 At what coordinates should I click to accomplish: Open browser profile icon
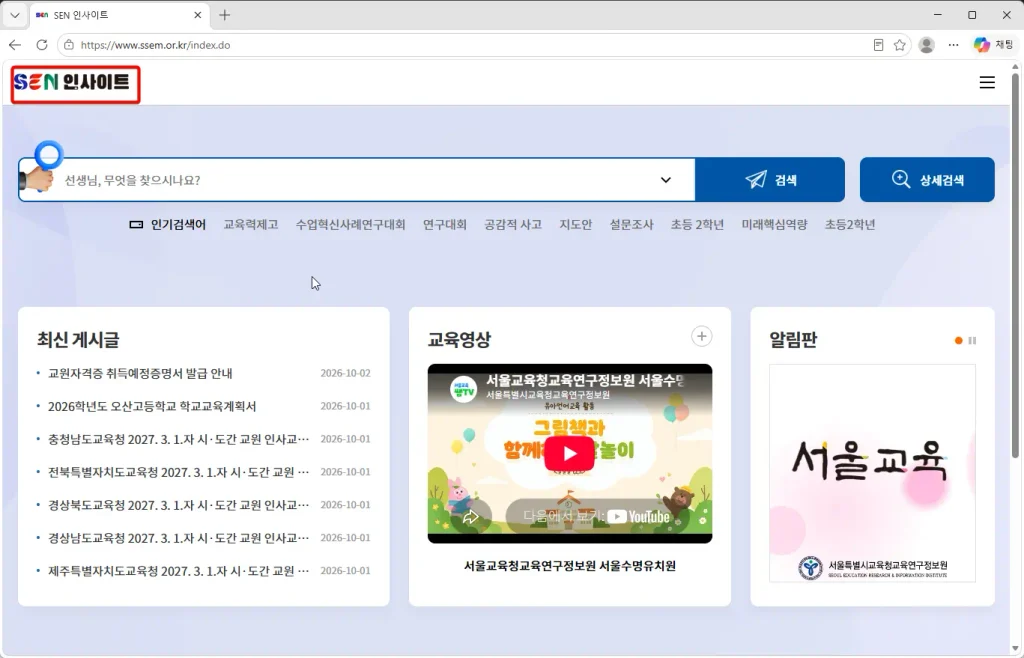[x=926, y=45]
